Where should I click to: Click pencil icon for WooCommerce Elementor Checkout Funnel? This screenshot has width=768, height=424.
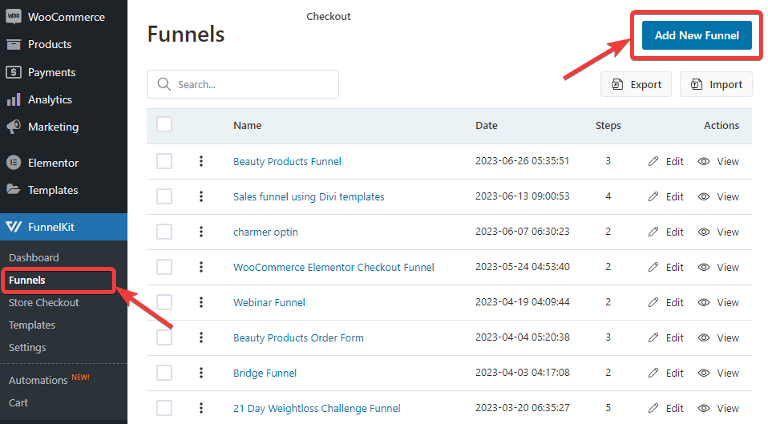coord(653,267)
